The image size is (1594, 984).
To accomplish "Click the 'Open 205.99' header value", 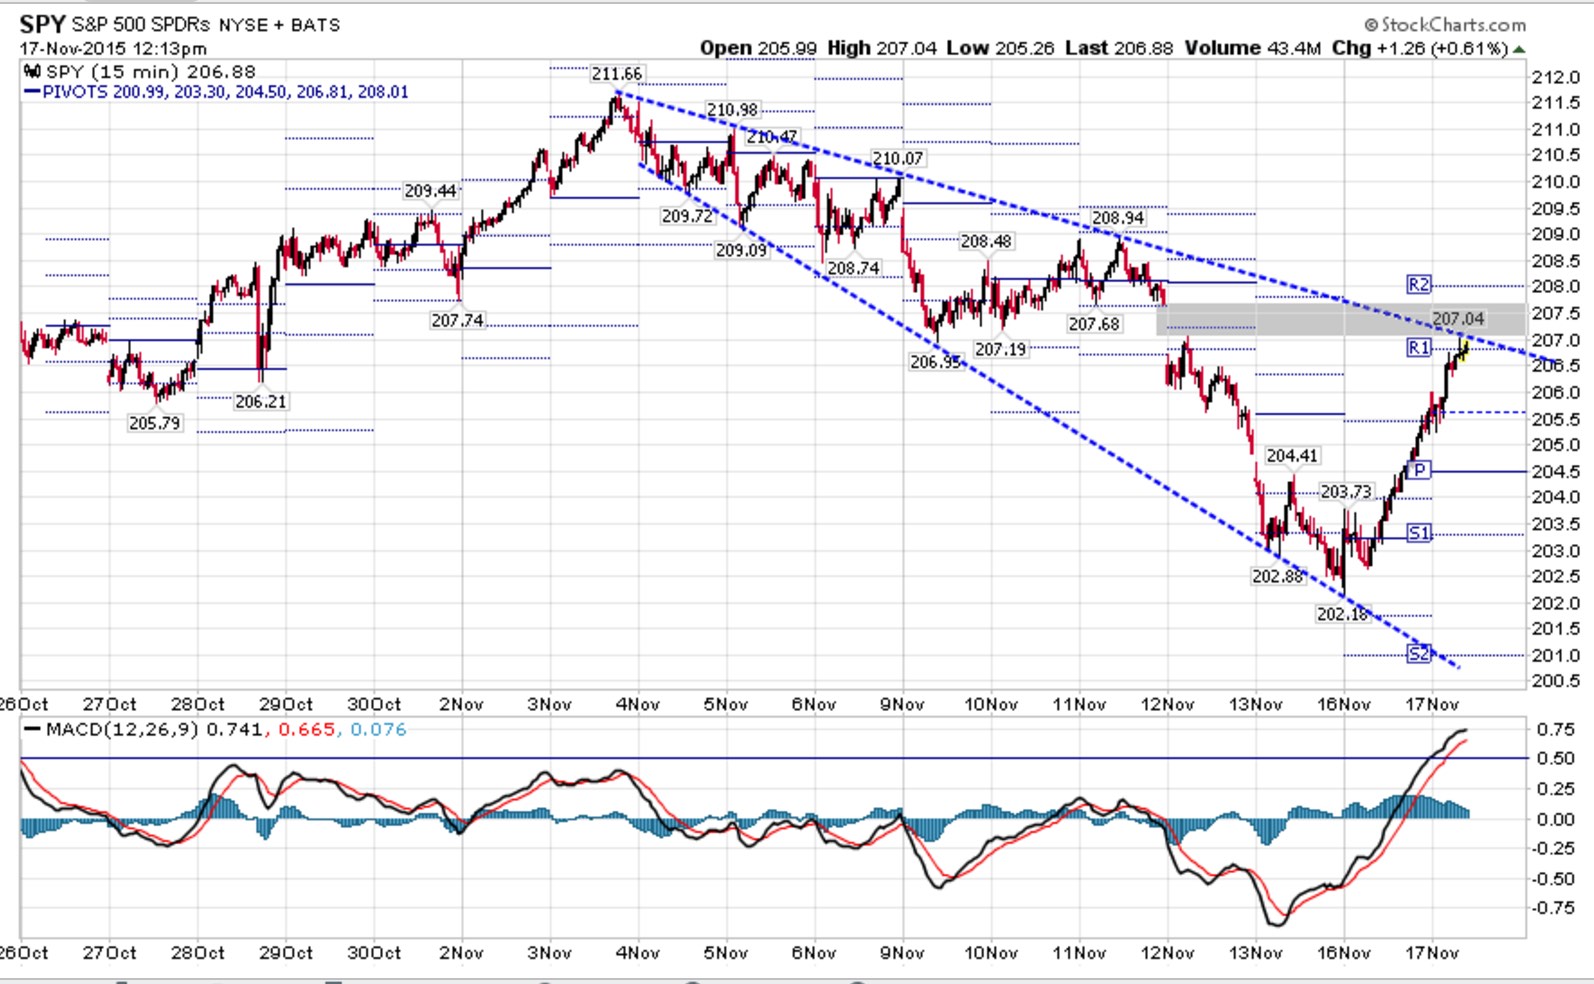I will pyautogui.click(x=758, y=48).
